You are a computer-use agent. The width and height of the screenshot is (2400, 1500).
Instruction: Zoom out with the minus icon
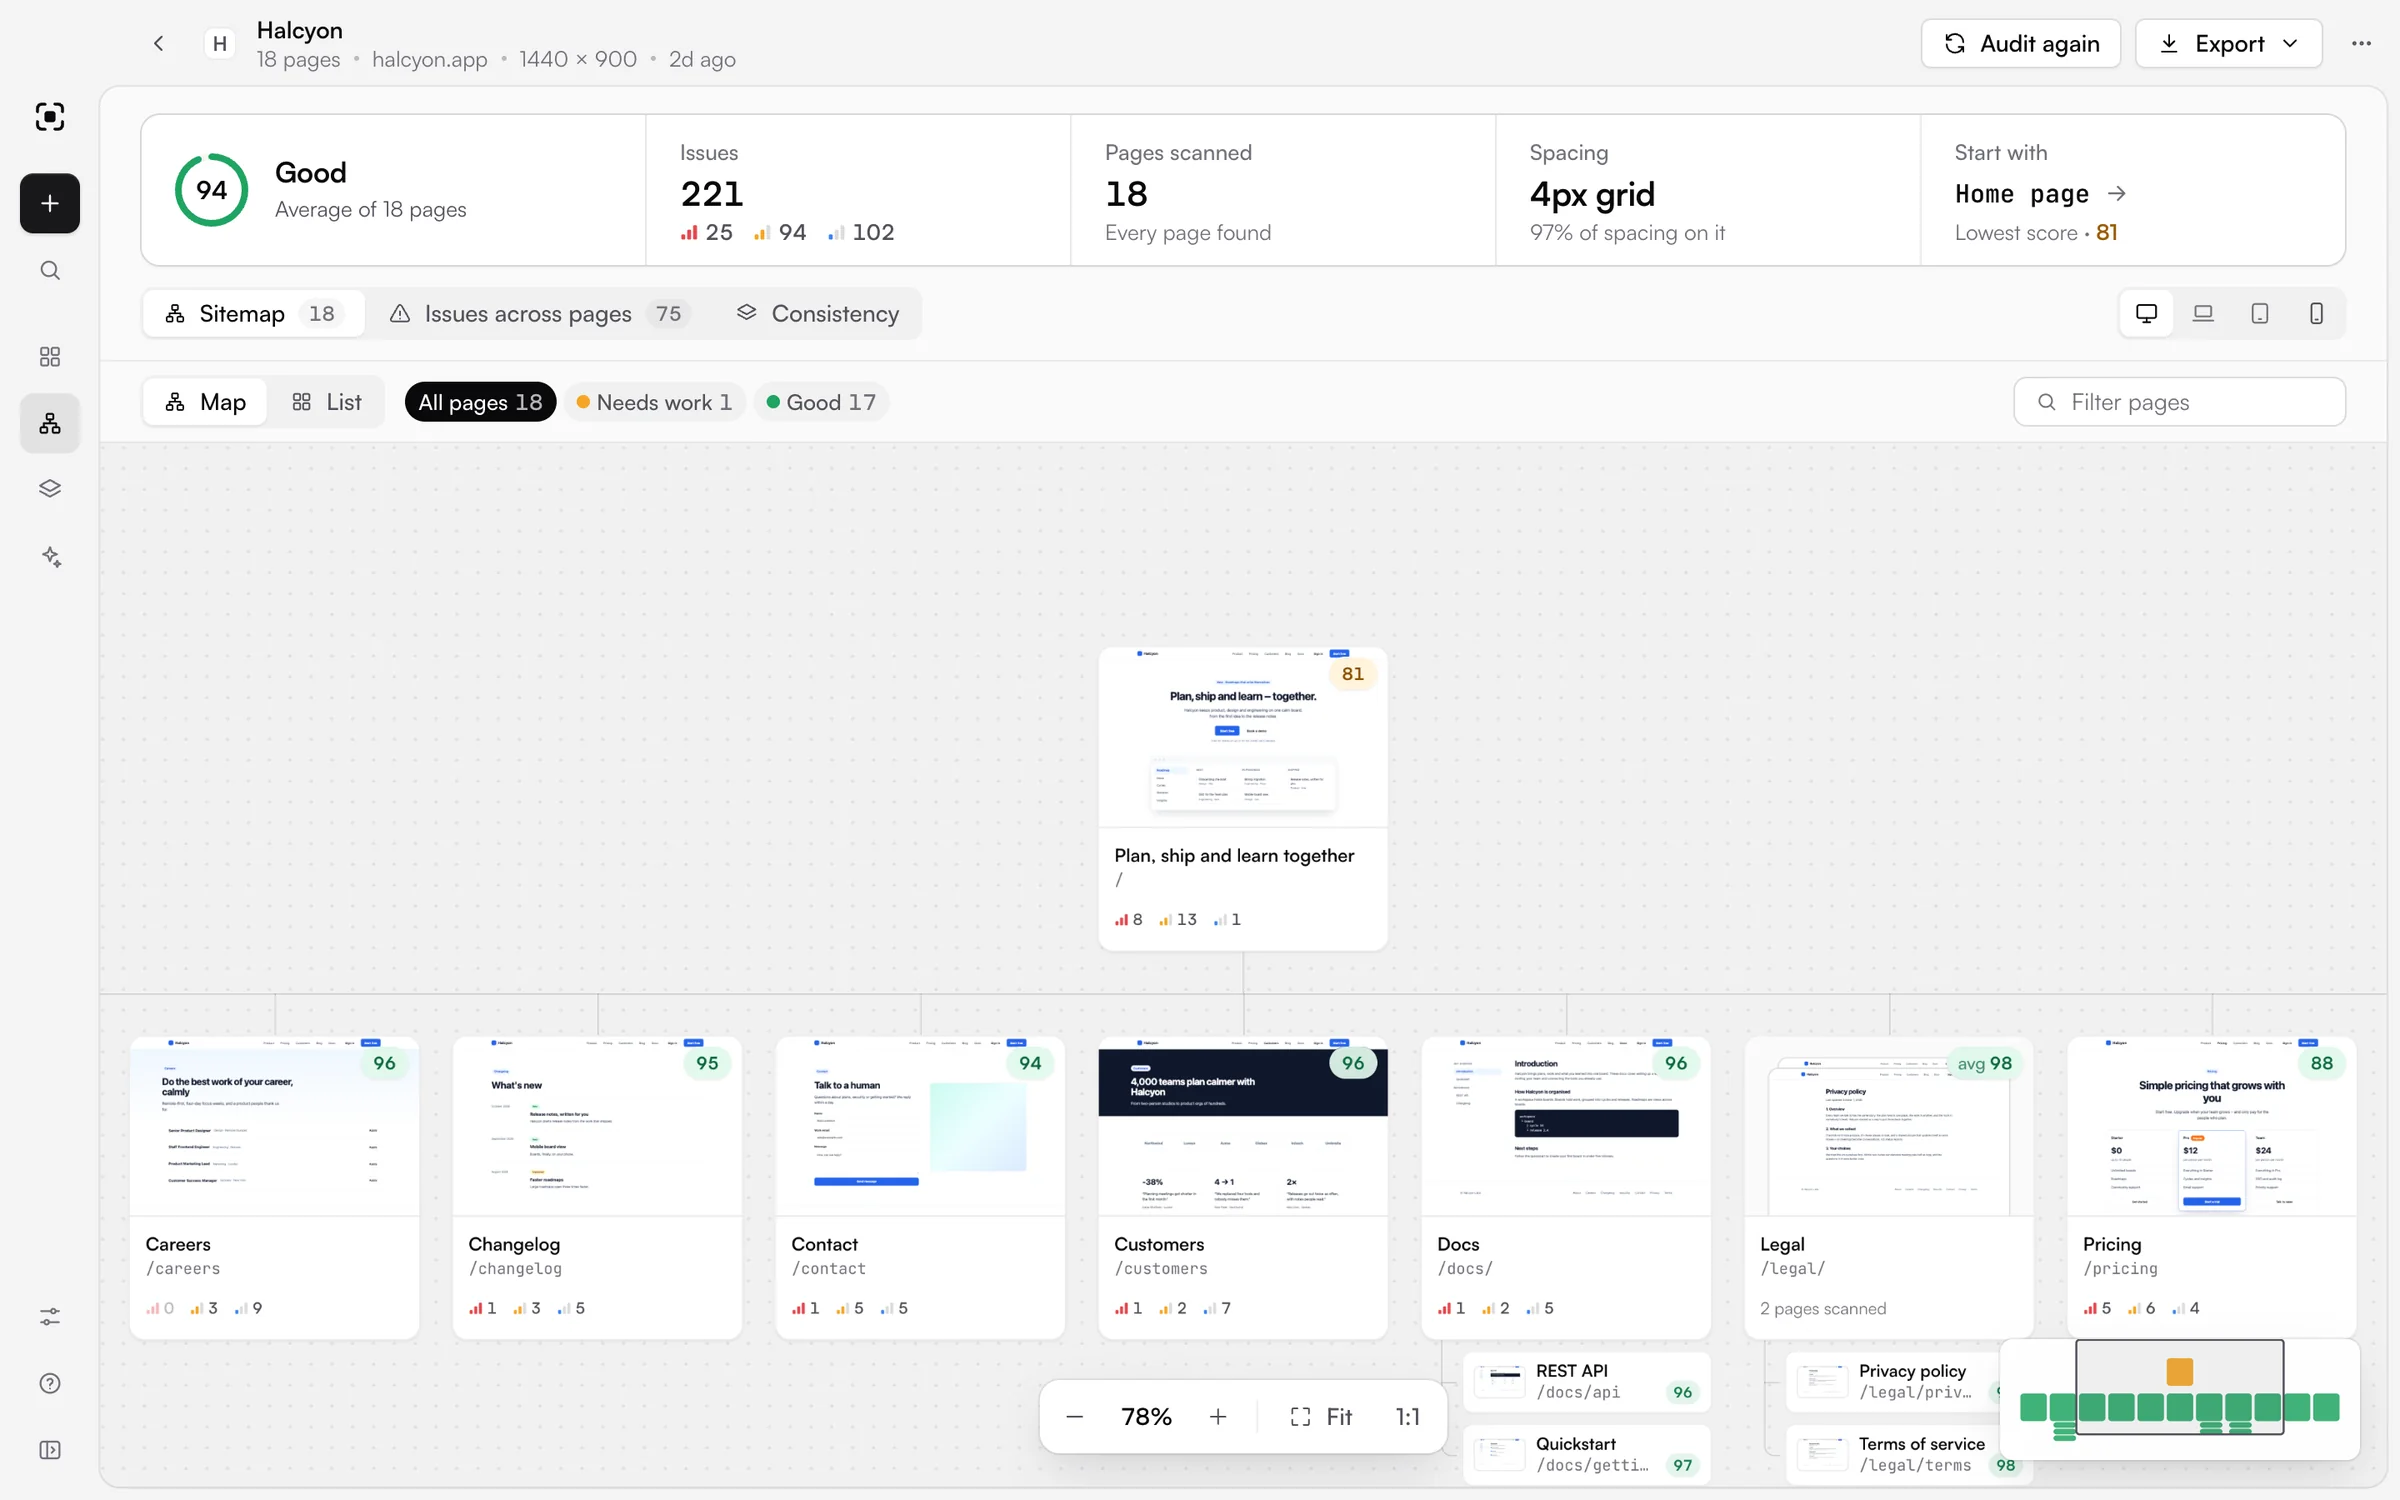1074,1417
